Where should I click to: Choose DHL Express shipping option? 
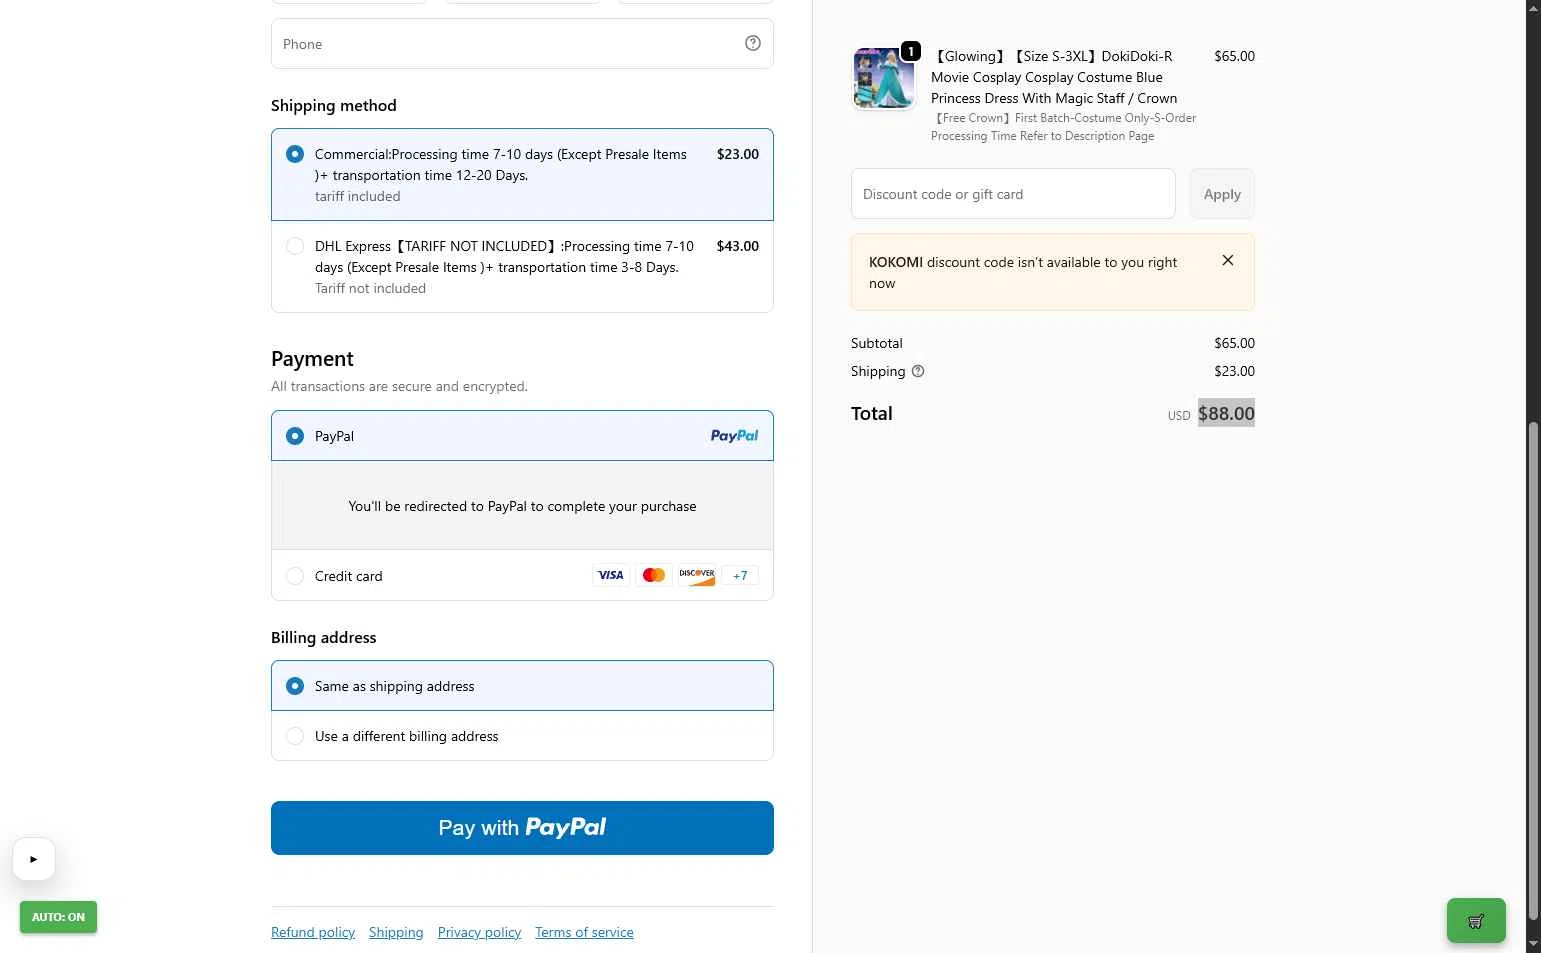coord(295,246)
